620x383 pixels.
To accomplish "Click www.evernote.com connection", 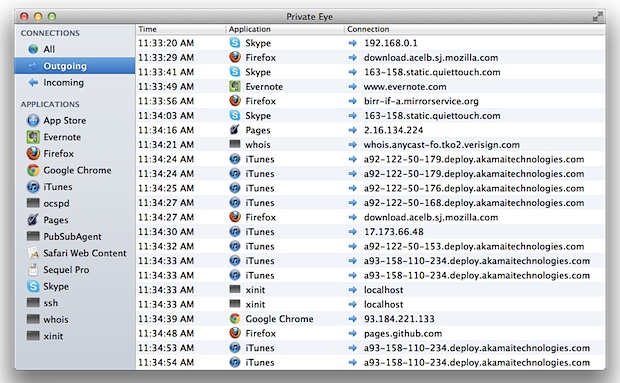I will pos(405,87).
